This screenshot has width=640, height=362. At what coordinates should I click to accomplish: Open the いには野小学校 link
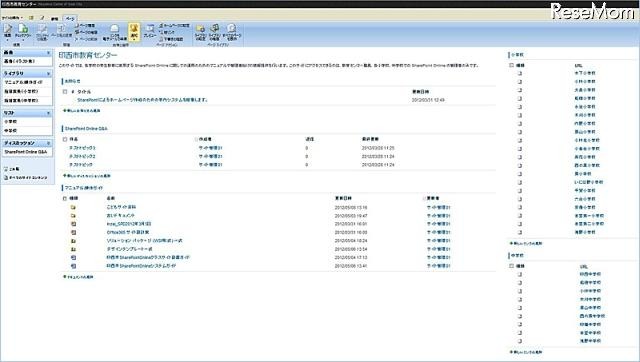589,182
